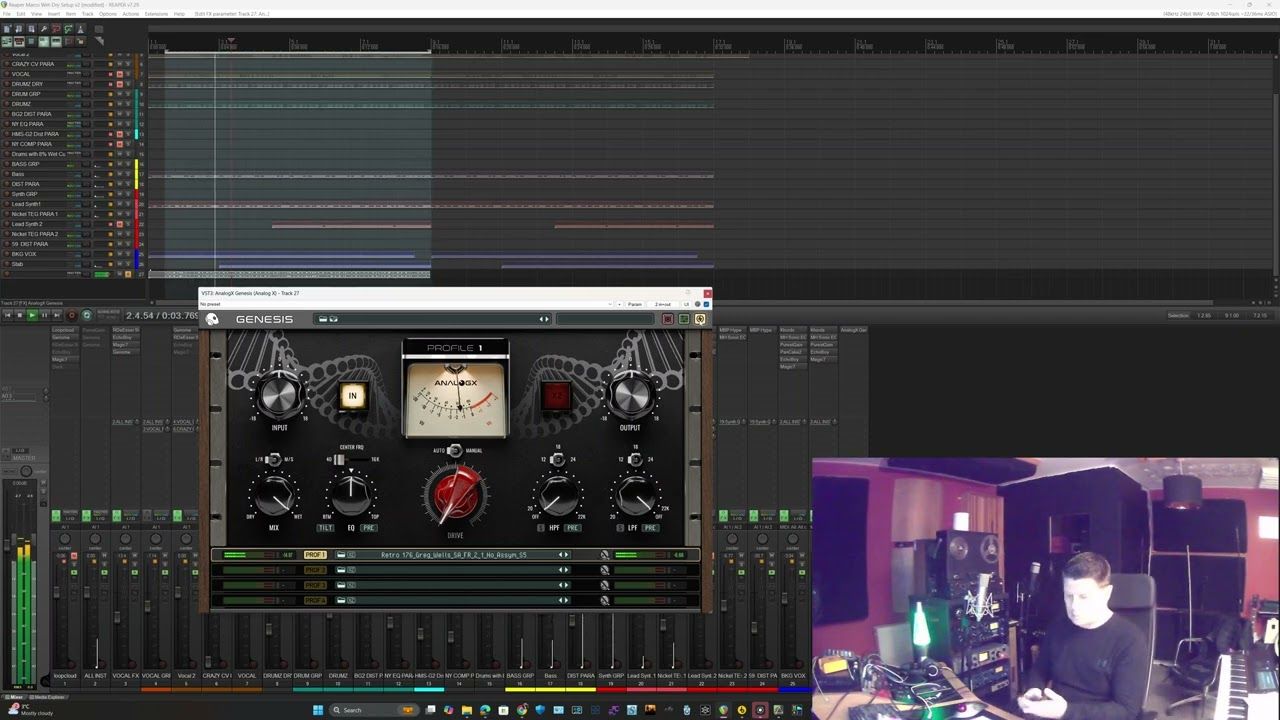Click the Genesis header preset navigation arrows
1280x720 pixels.
pyautogui.click(x=544, y=319)
